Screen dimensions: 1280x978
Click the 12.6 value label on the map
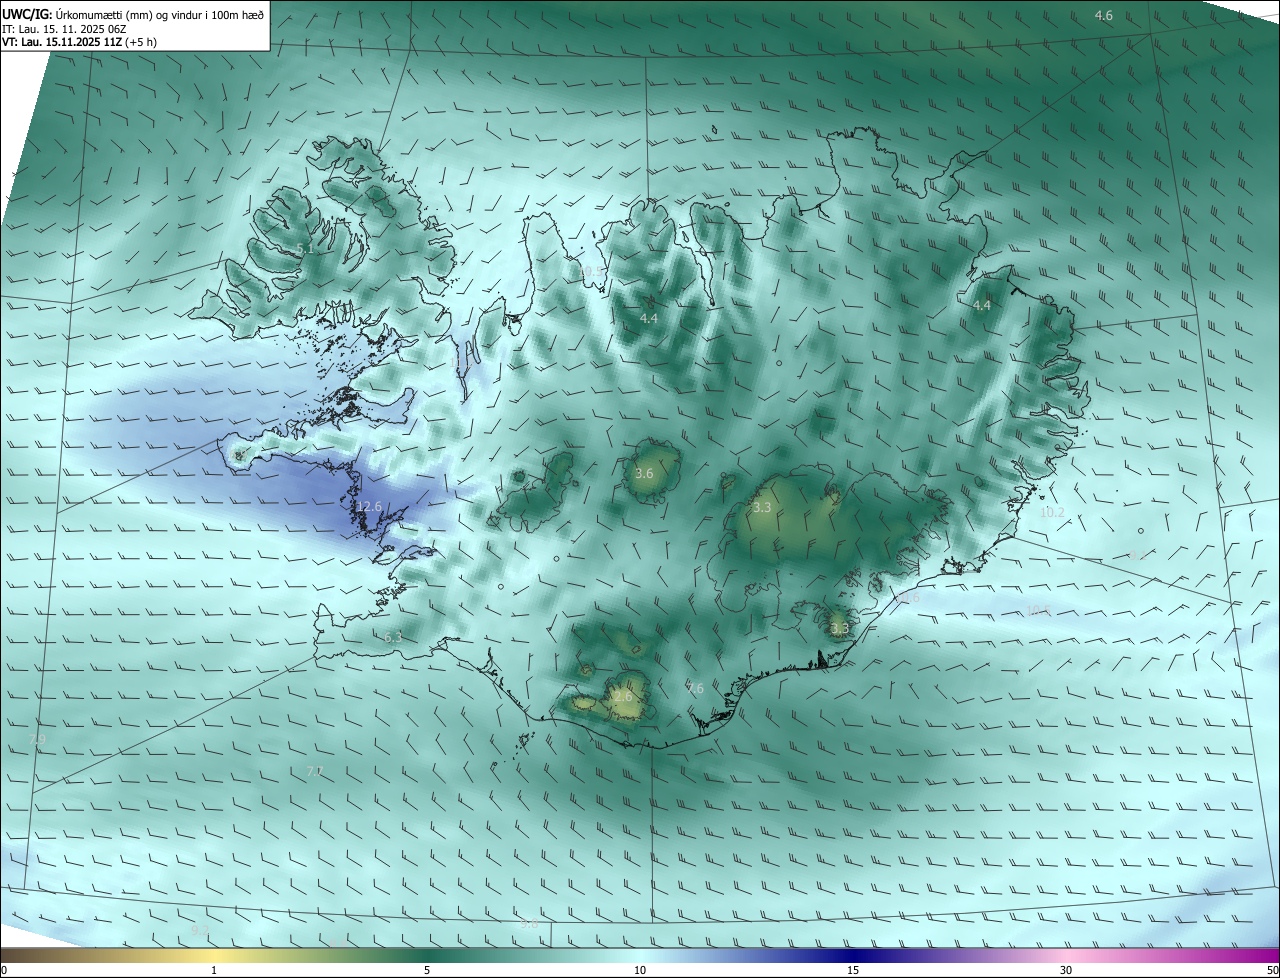369,507
